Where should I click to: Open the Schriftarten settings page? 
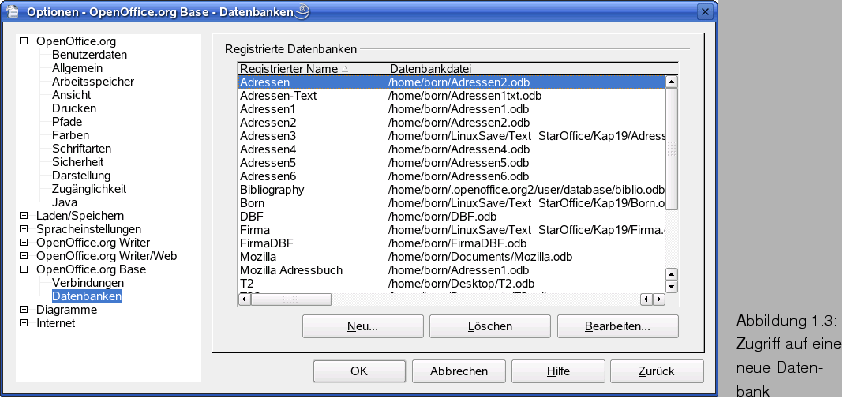click(82, 149)
